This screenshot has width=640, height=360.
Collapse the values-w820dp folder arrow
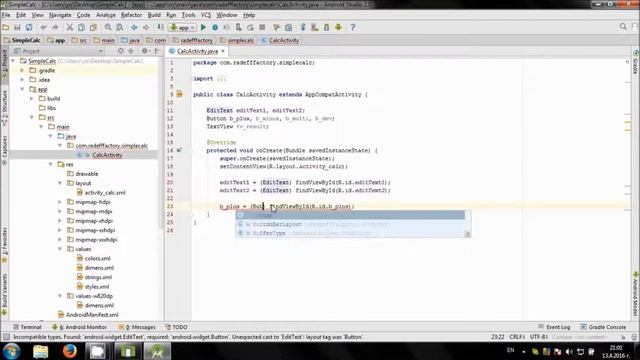(x=60, y=296)
